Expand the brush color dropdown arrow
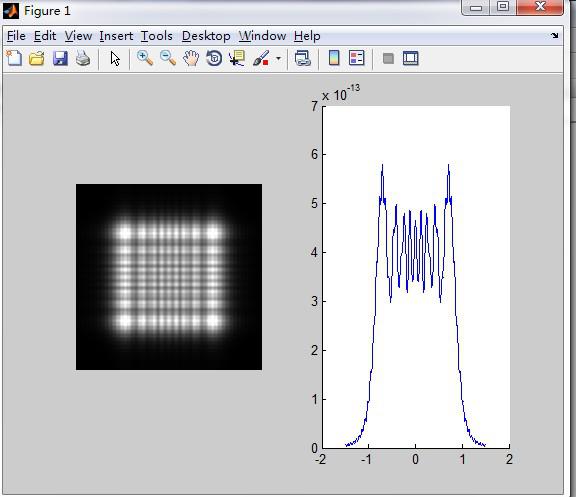 pos(278,58)
